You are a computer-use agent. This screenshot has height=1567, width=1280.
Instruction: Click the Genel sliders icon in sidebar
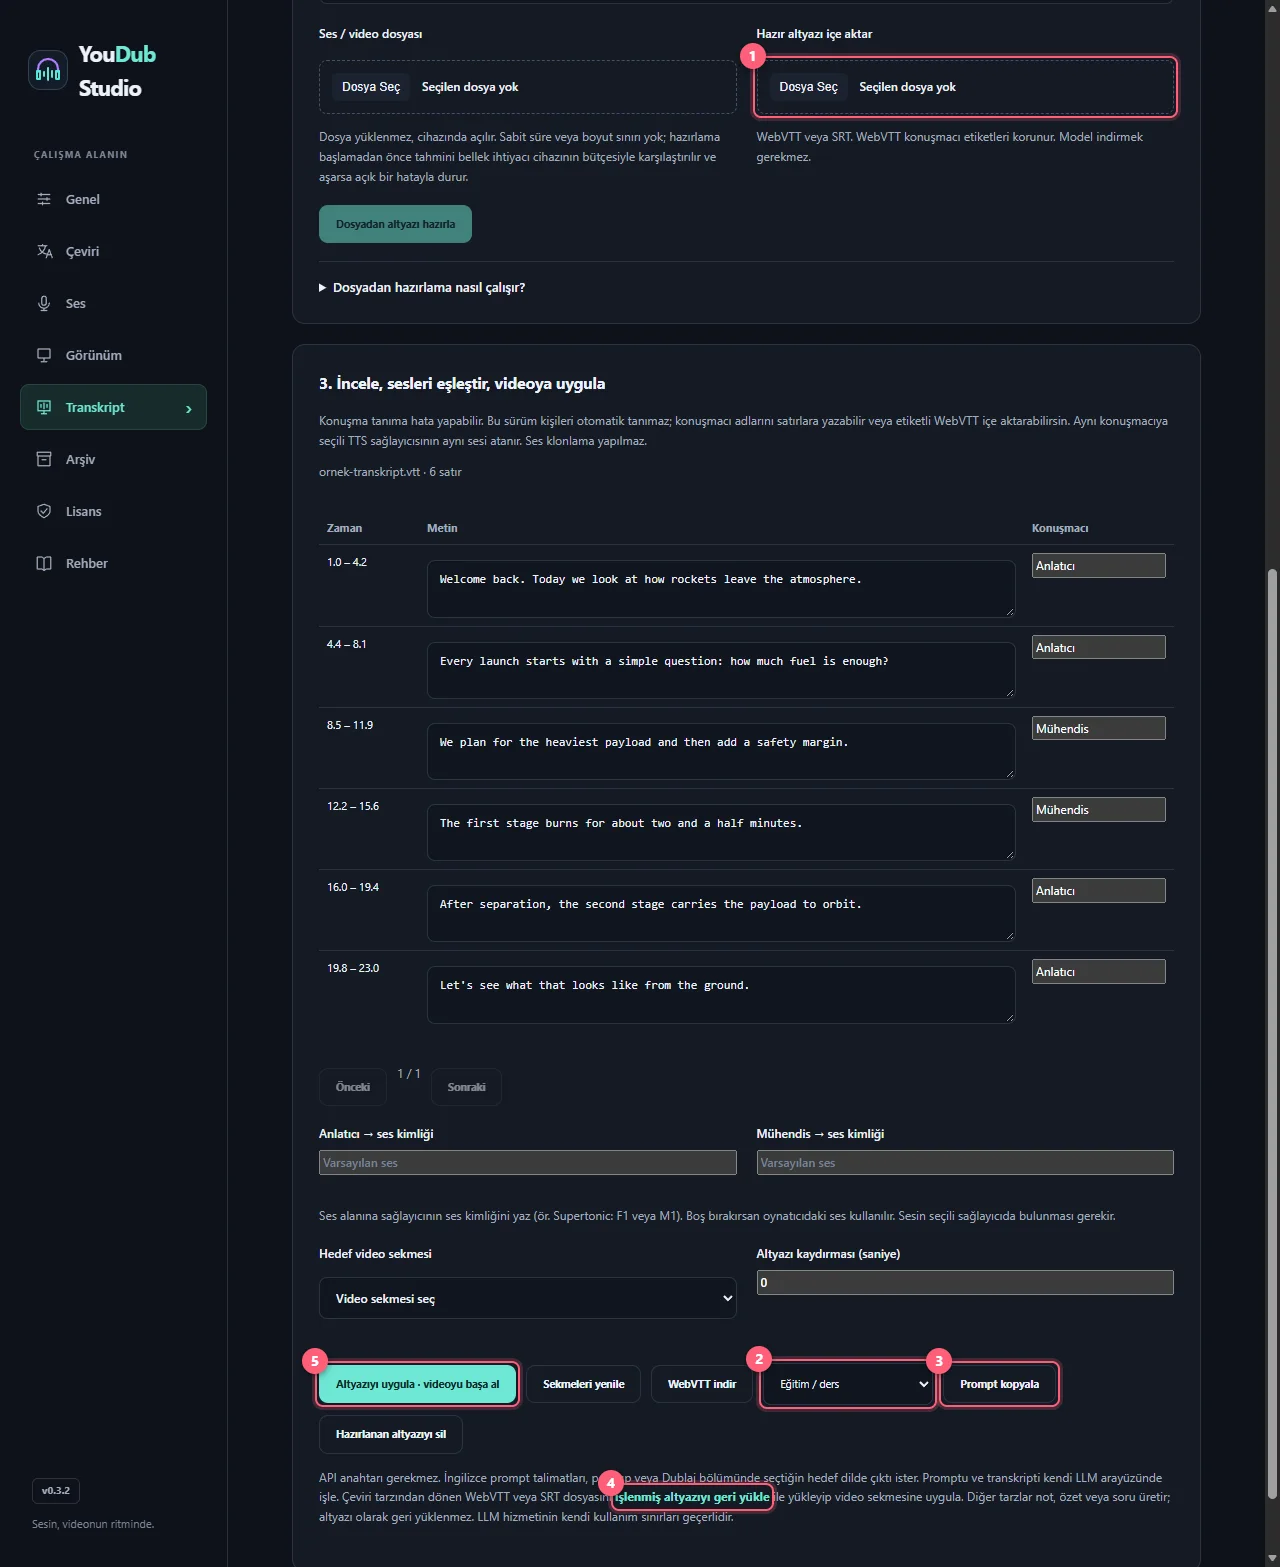point(44,199)
